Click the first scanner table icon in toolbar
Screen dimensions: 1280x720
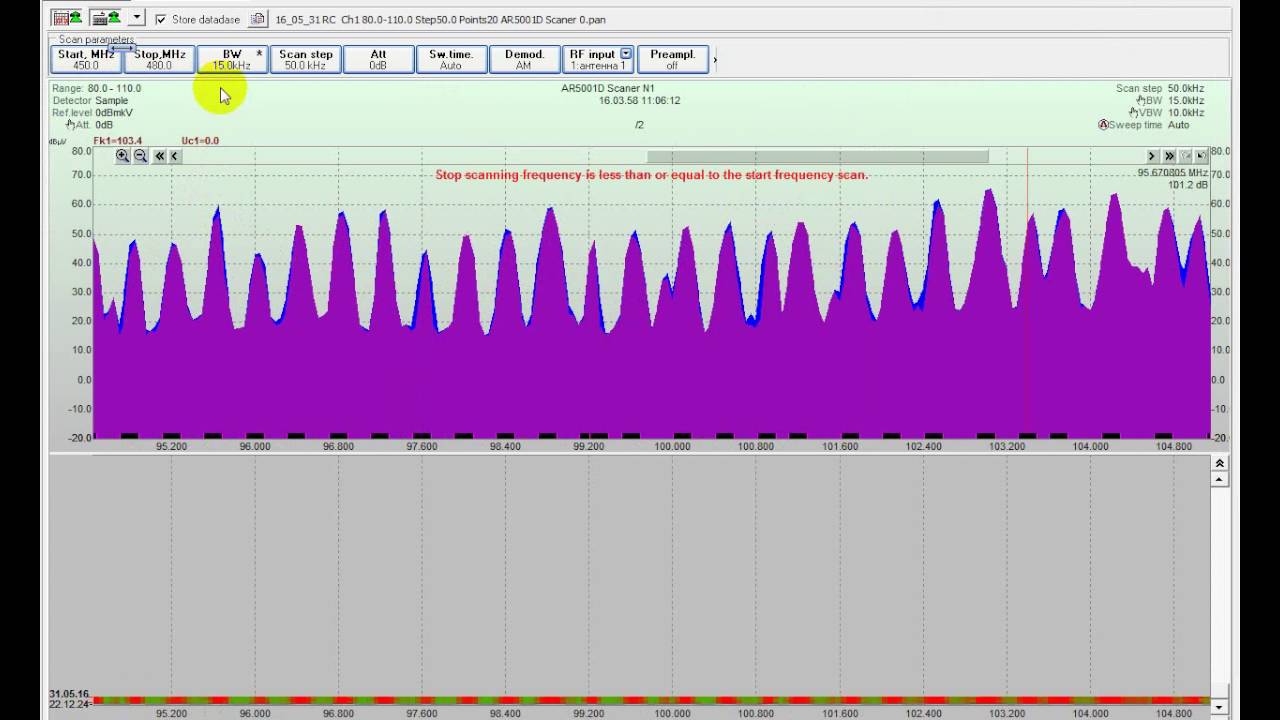tap(67, 18)
